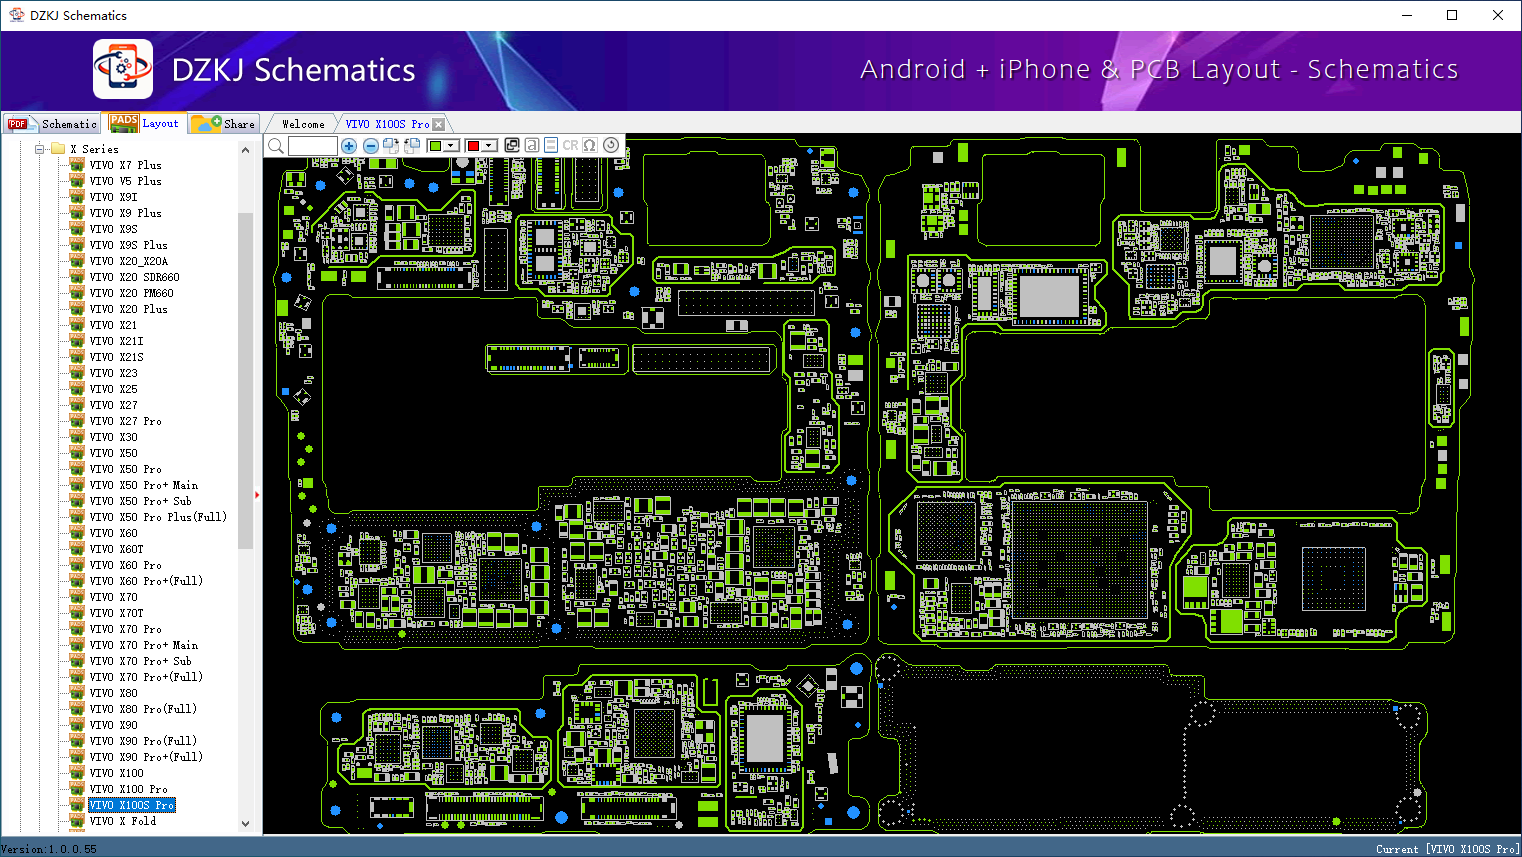Select VIVO X70T tree entry

point(116,613)
